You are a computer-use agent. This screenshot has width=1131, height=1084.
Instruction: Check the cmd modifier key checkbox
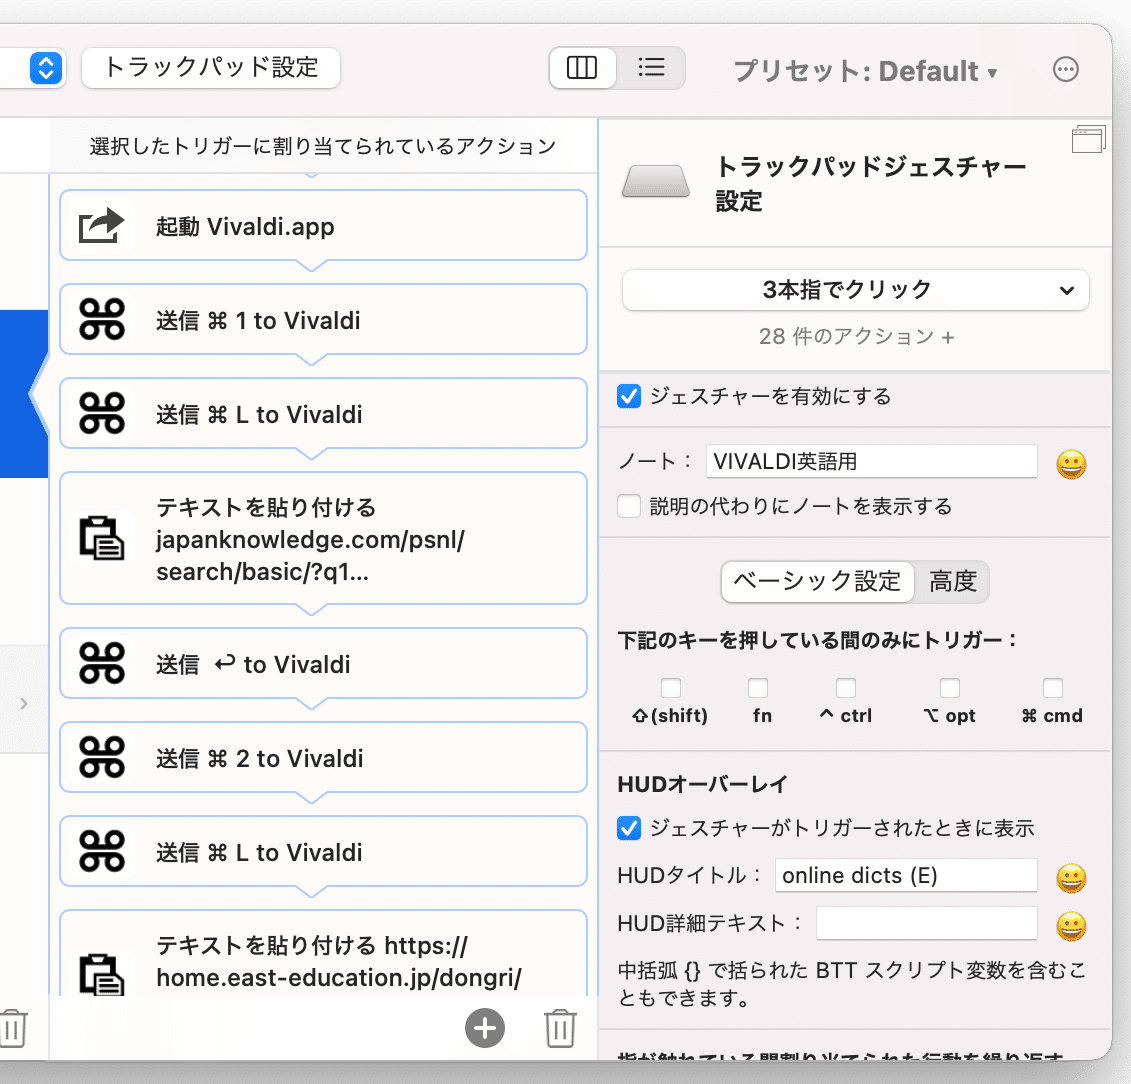(x=1053, y=687)
